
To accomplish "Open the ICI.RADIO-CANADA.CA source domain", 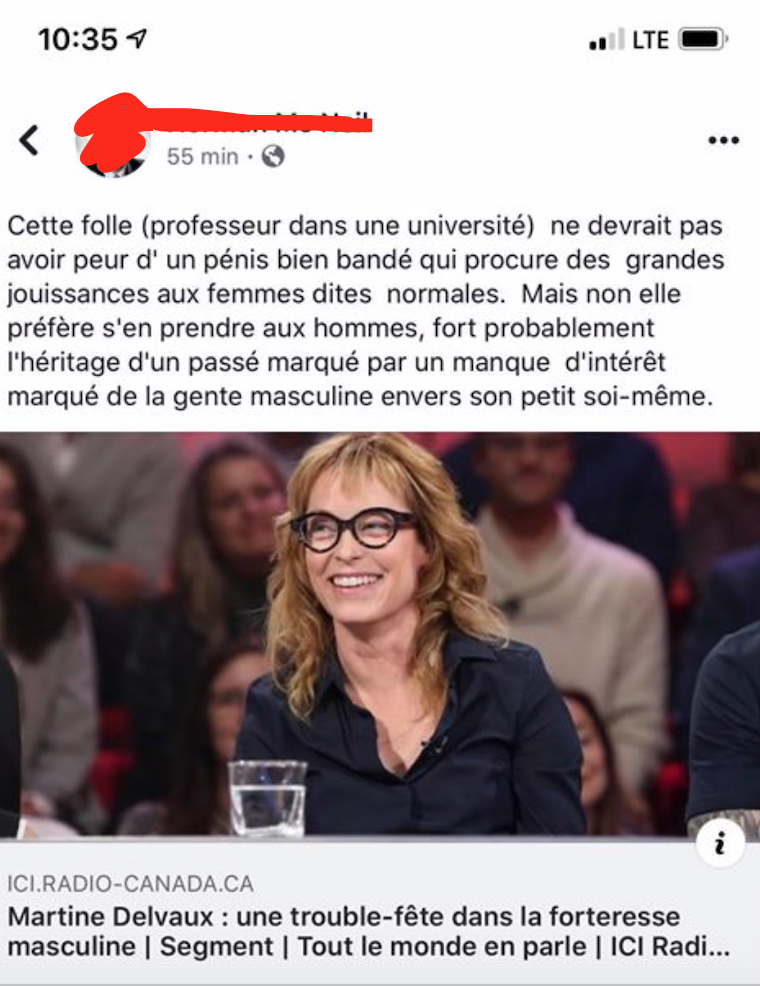I will pyautogui.click(x=130, y=884).
